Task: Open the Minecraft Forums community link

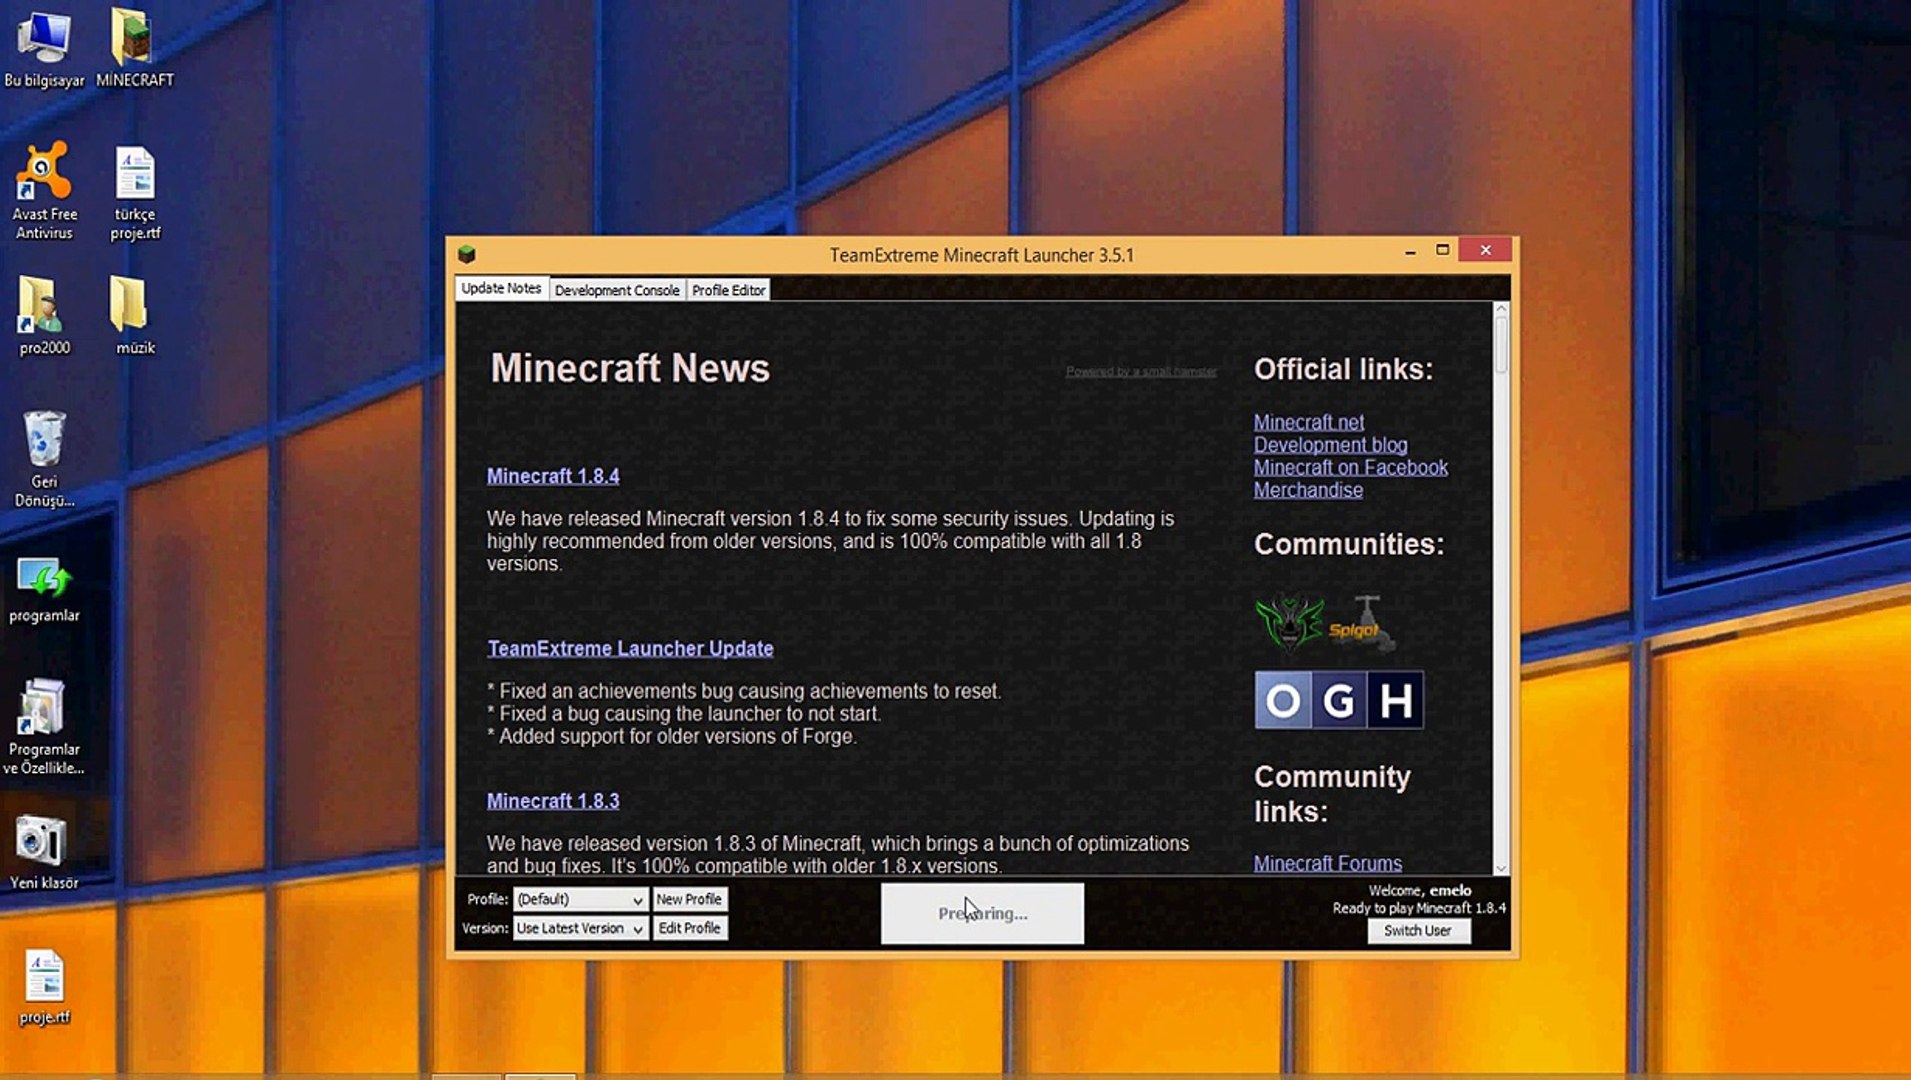Action: click(1328, 863)
